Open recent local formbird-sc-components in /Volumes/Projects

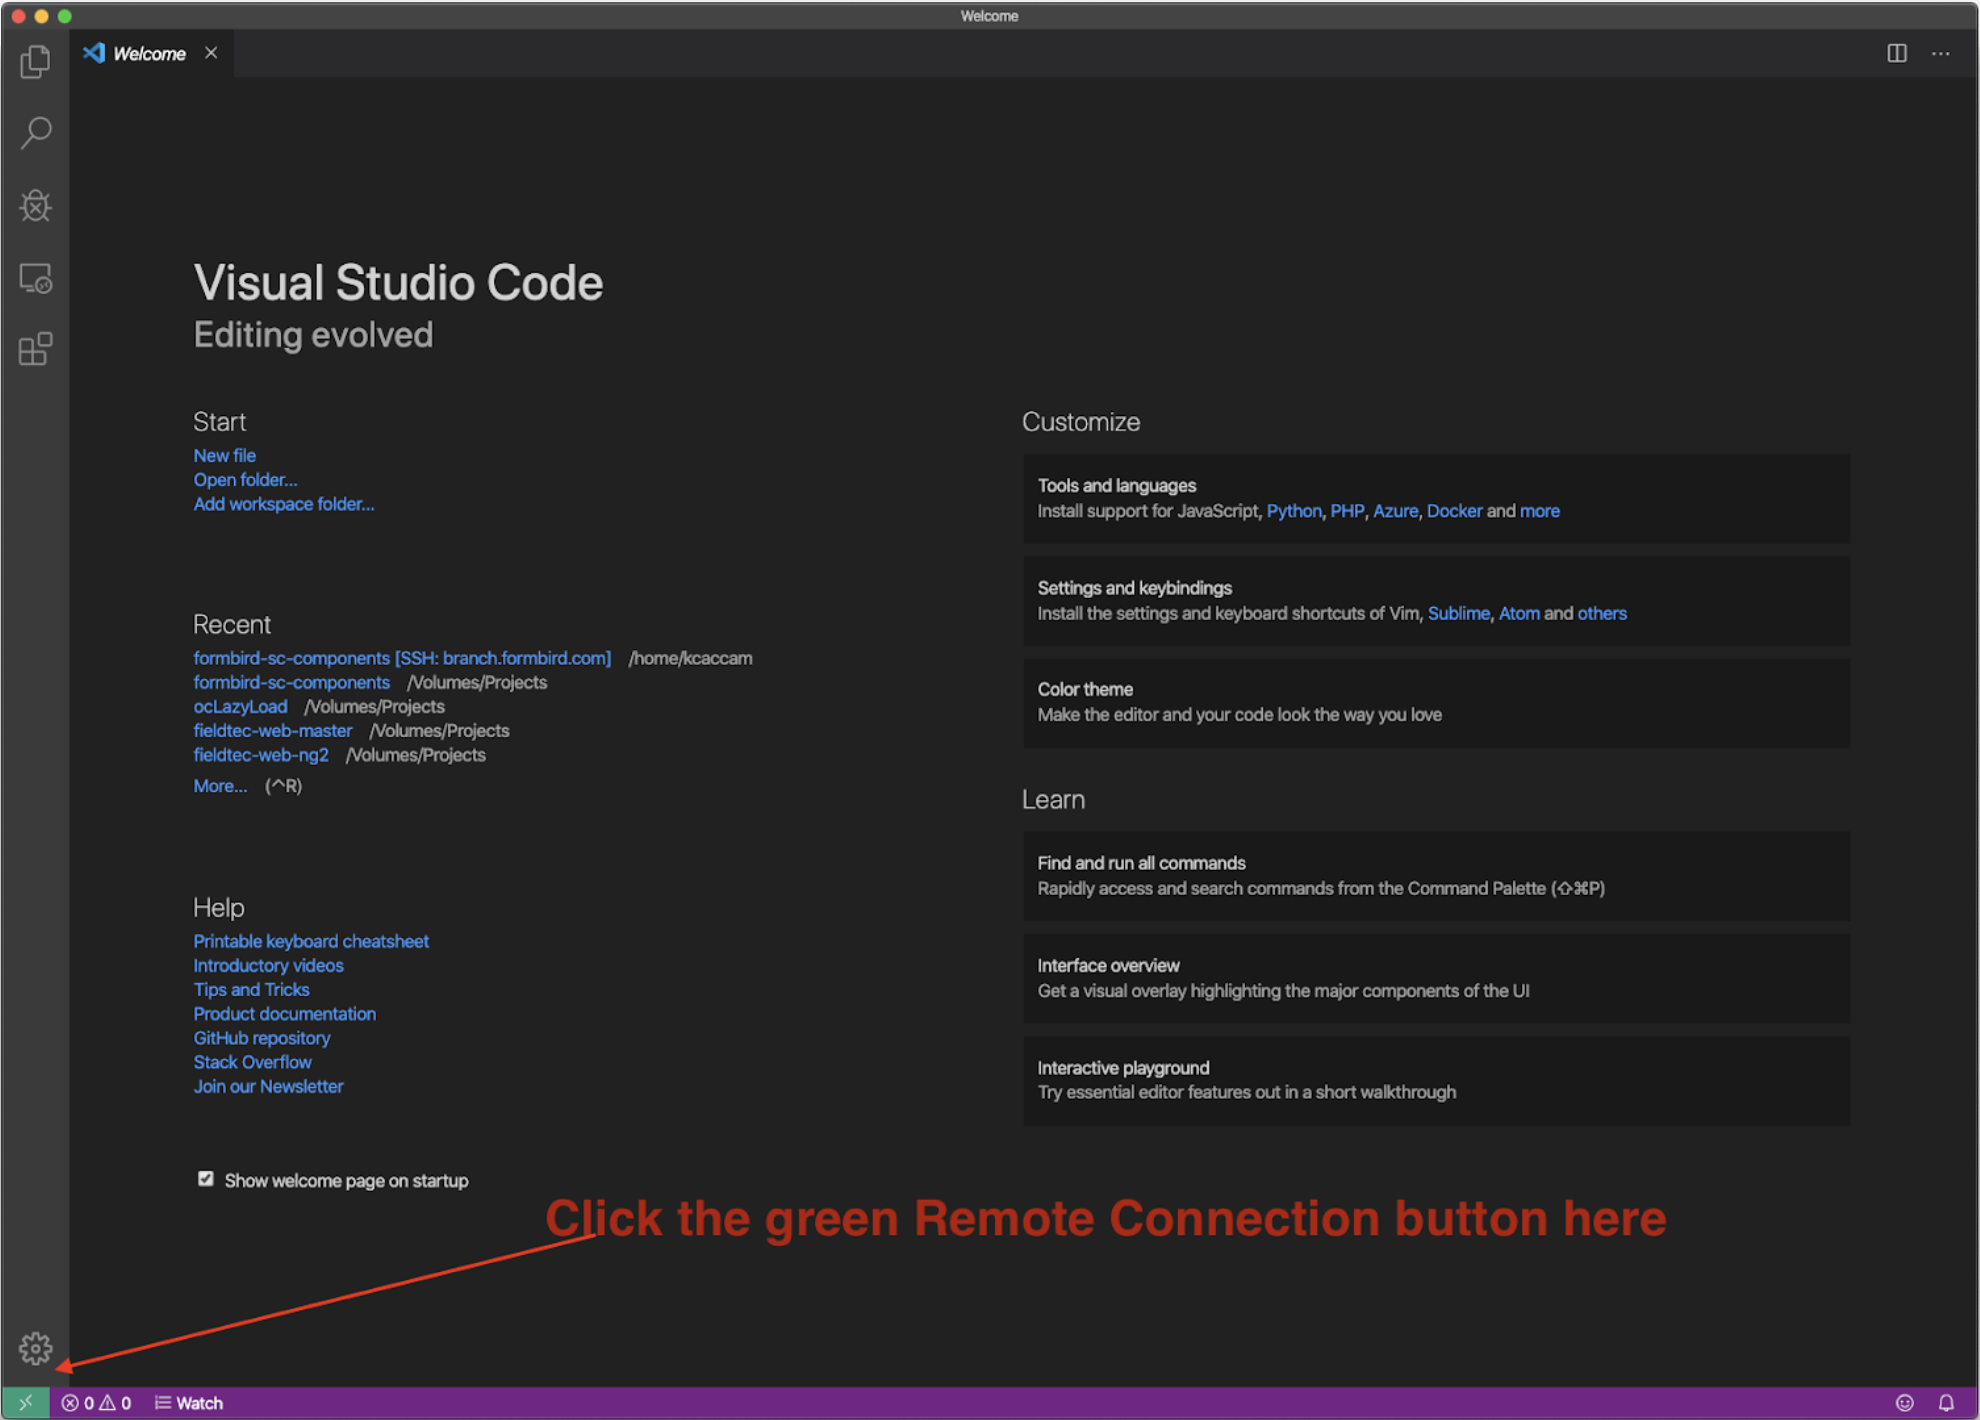[x=291, y=682]
